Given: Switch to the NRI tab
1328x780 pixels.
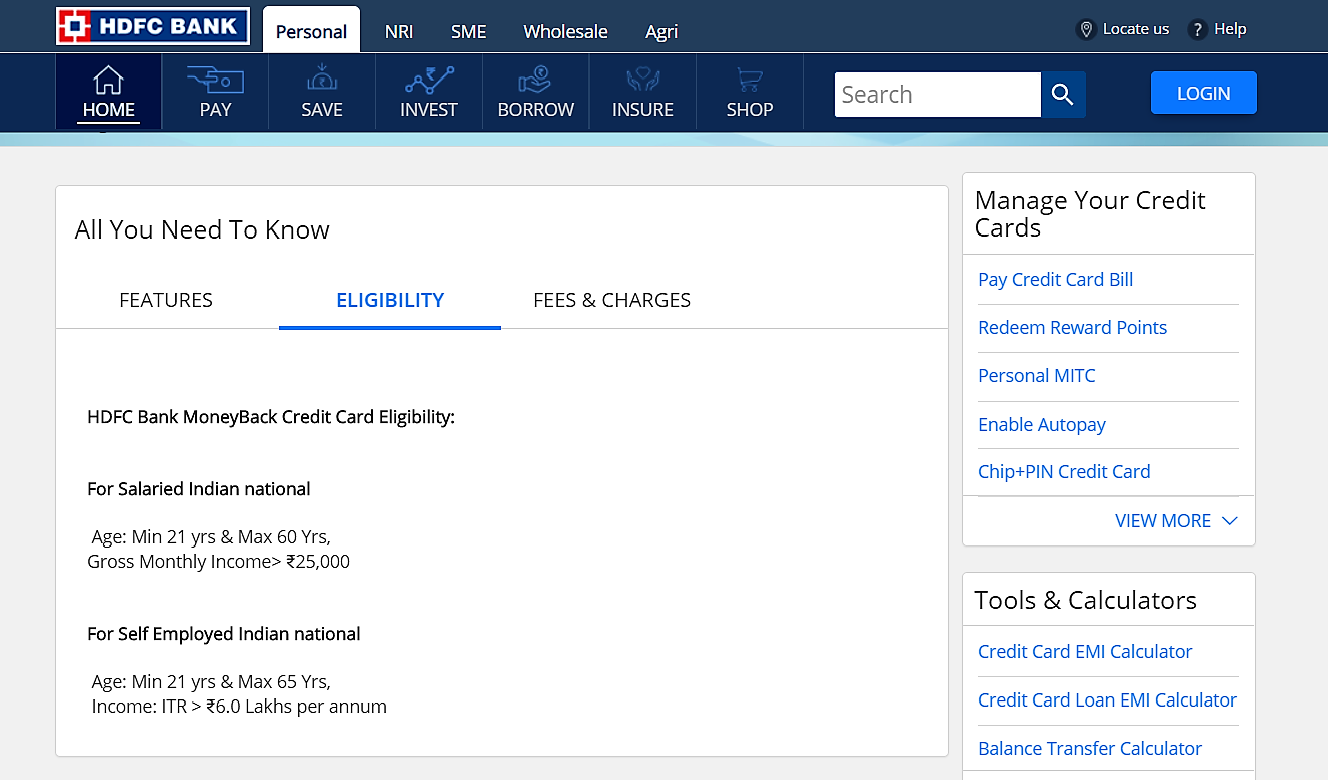Looking at the screenshot, I should click(399, 31).
